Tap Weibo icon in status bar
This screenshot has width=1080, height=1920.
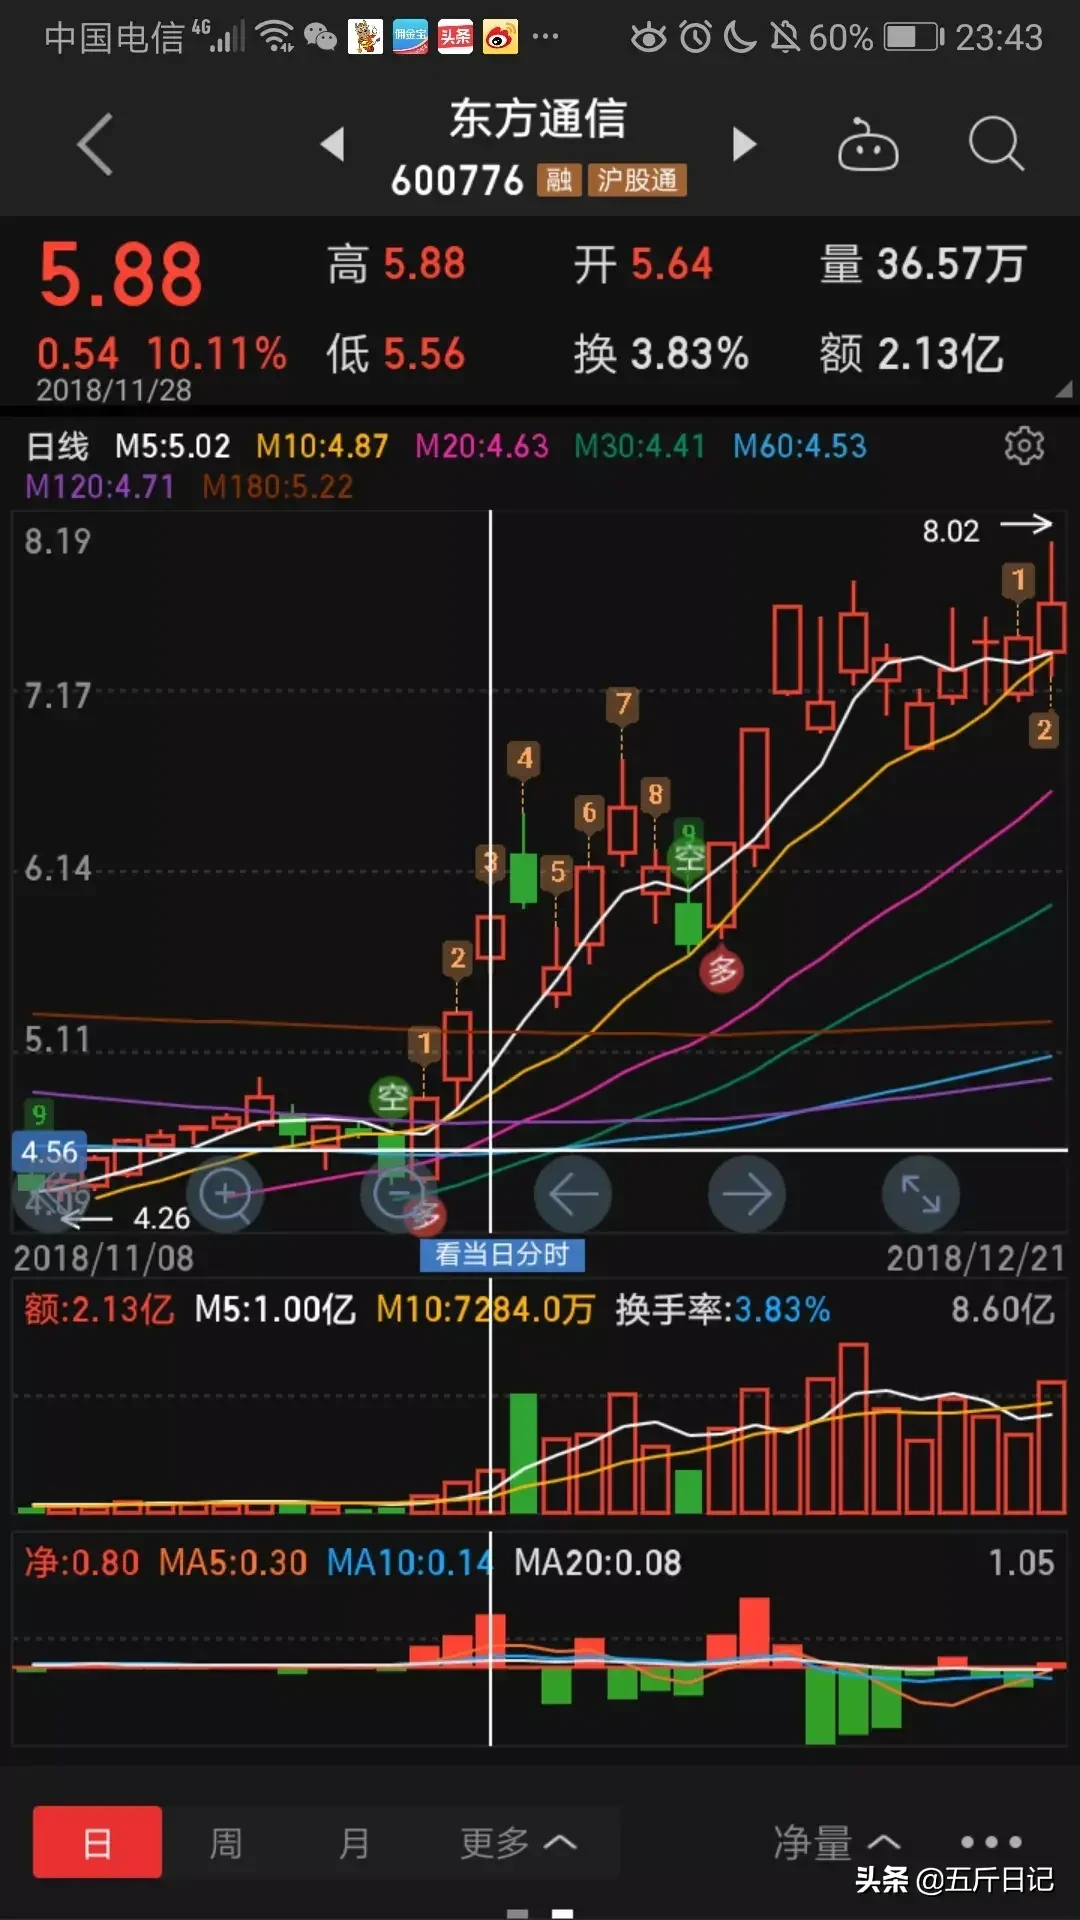500,37
